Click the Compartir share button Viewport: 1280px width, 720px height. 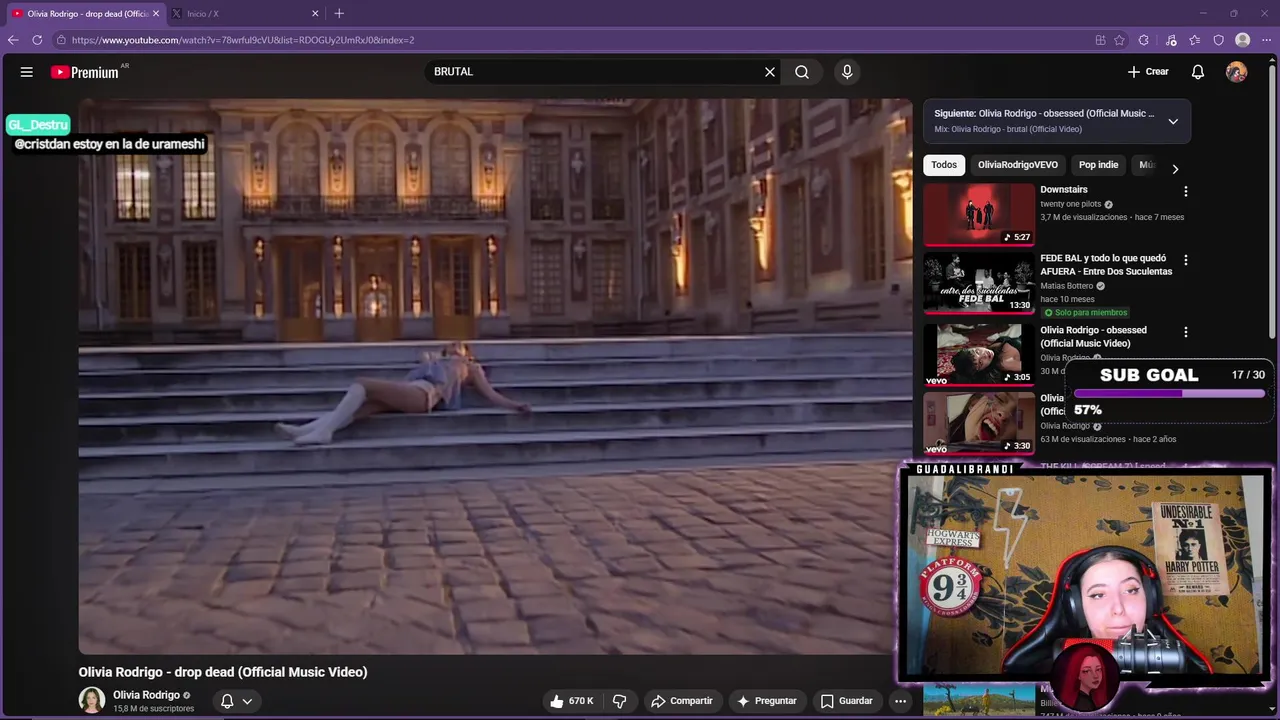pyautogui.click(x=681, y=701)
